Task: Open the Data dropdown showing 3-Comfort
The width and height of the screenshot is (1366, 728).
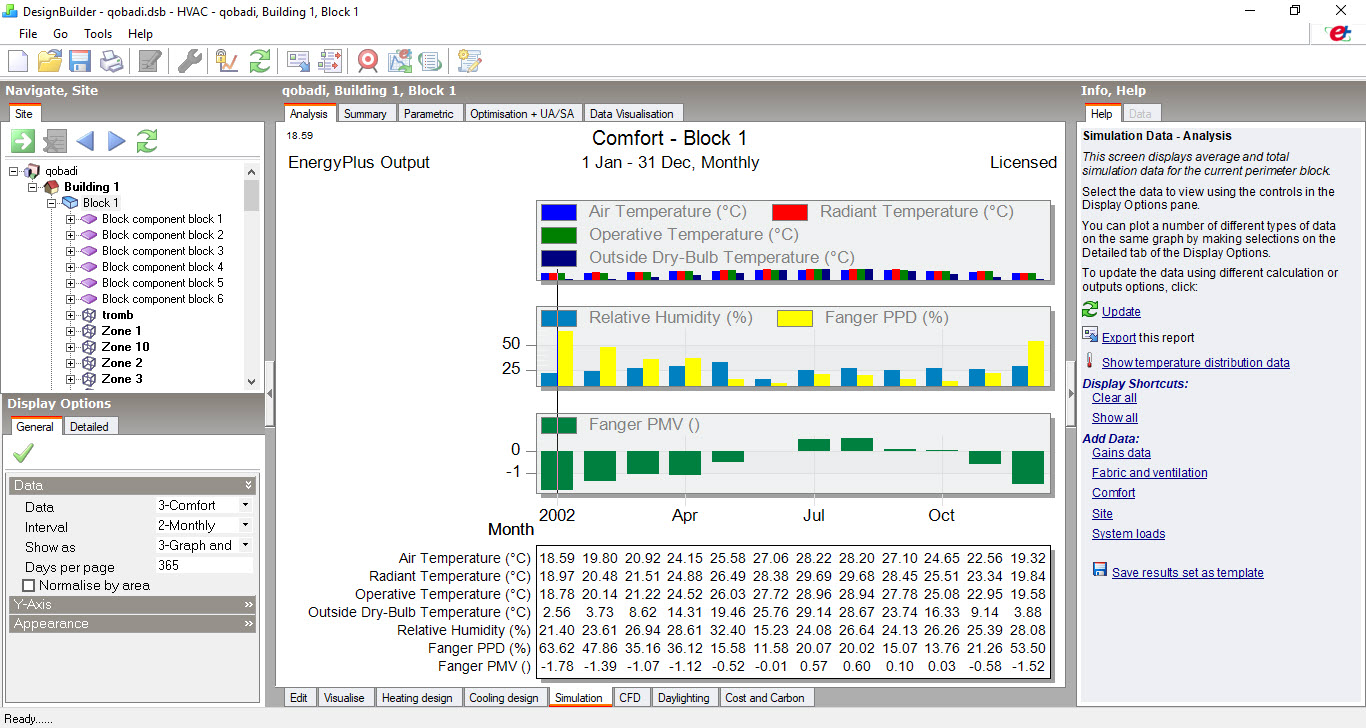Action: pos(204,506)
